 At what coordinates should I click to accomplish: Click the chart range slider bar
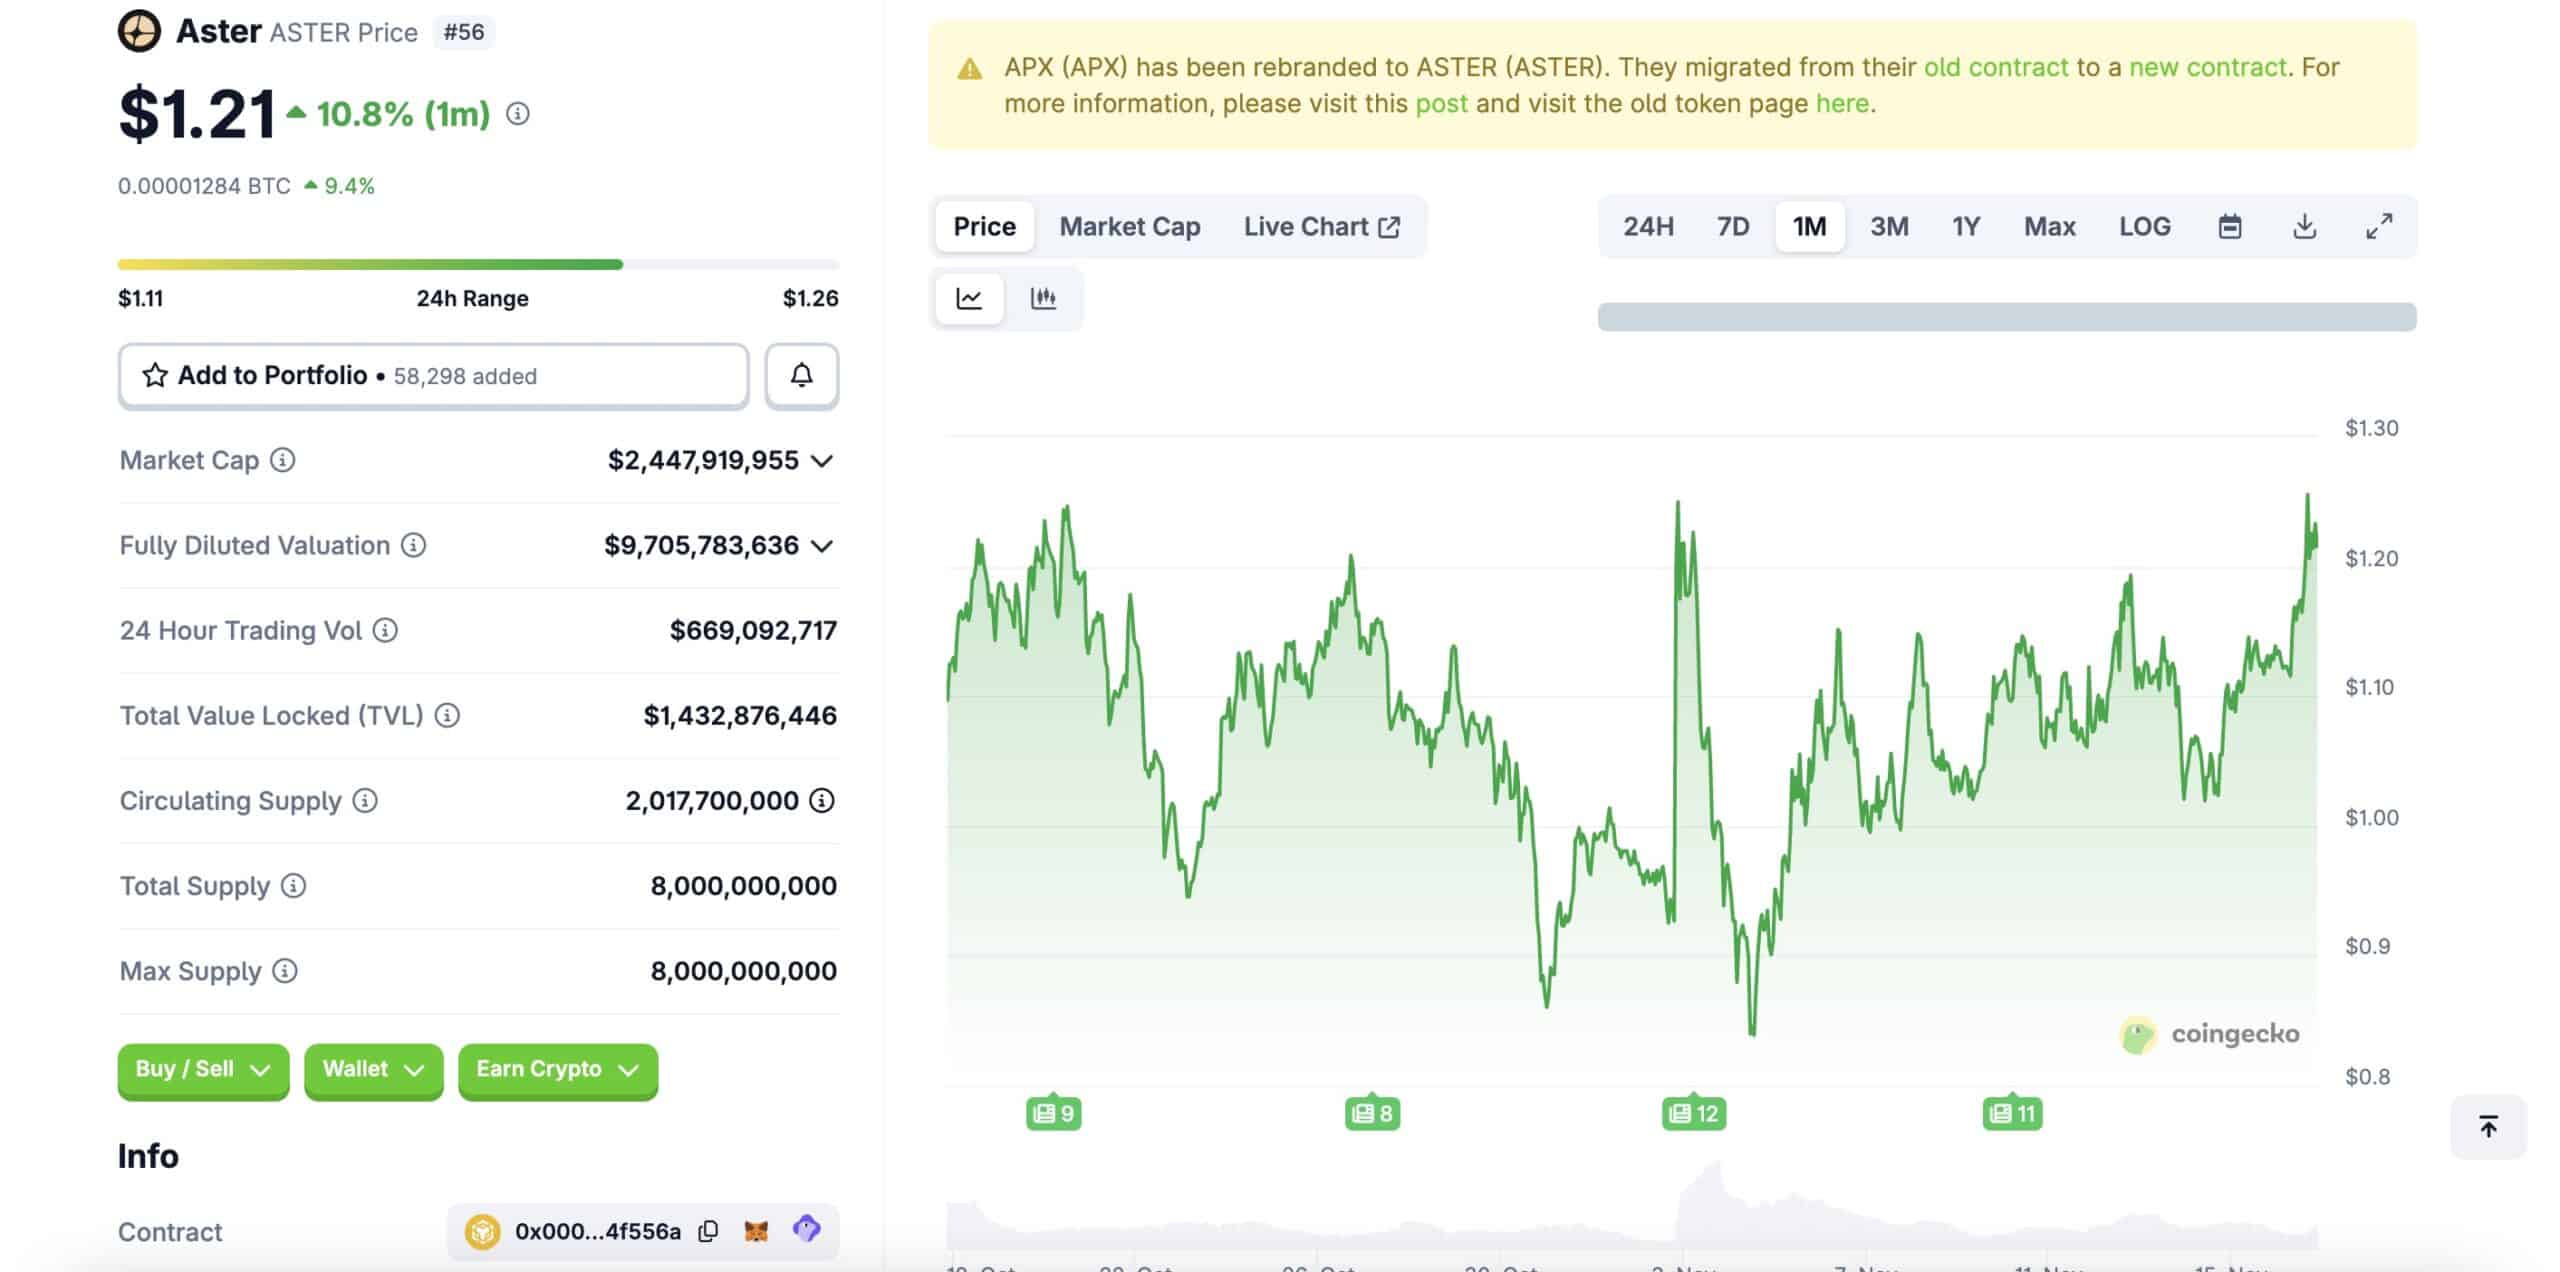[x=2005, y=317]
